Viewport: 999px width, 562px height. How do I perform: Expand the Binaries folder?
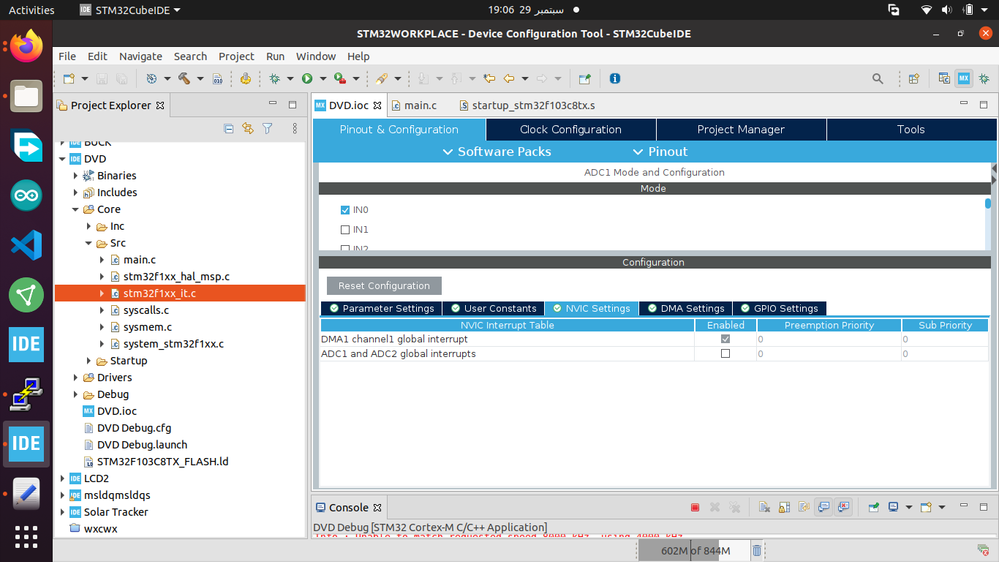75,175
